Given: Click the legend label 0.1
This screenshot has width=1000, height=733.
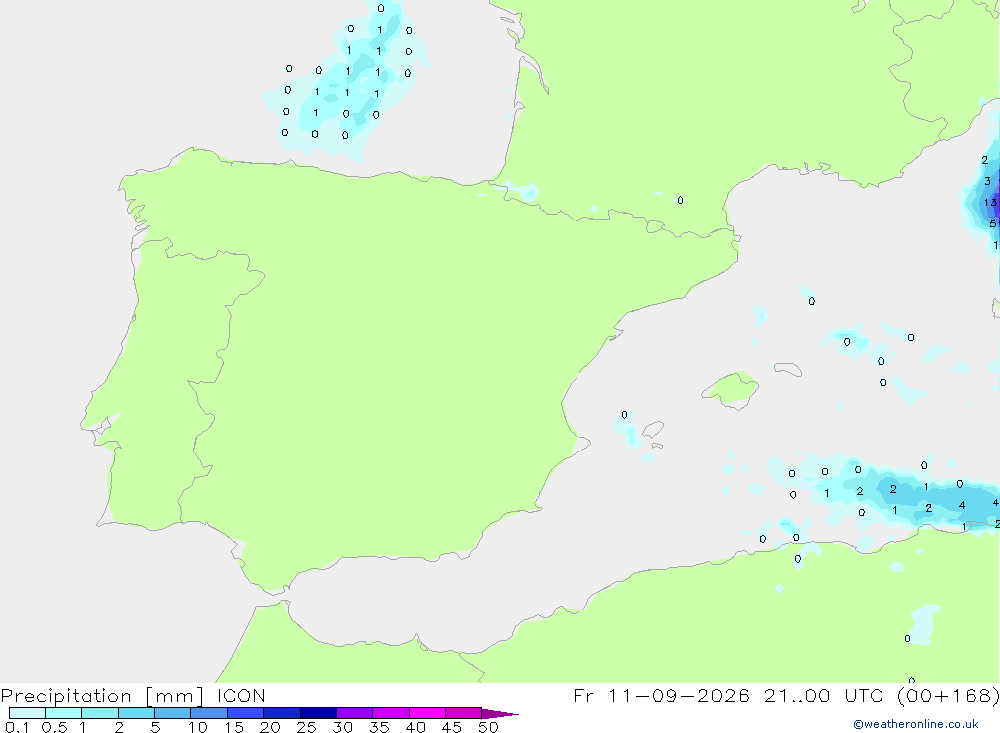Looking at the screenshot, I should pos(17,727).
